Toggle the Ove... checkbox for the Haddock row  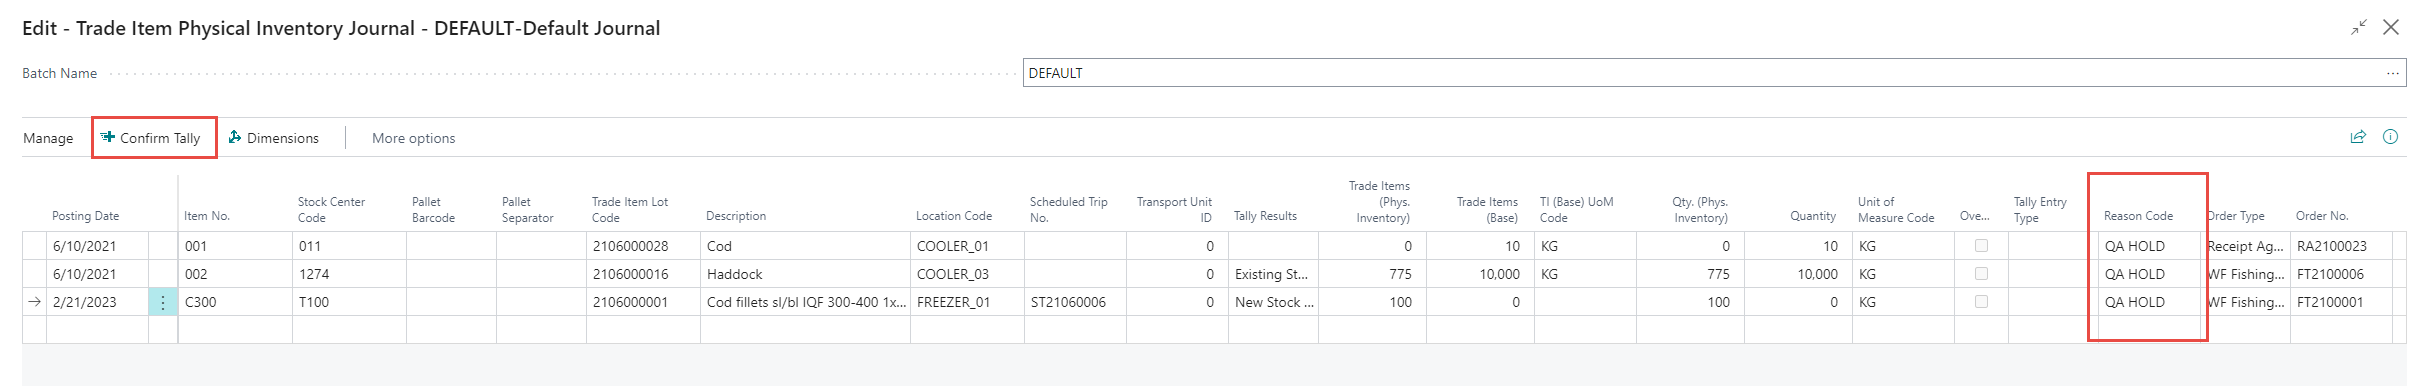pyautogui.click(x=1981, y=273)
